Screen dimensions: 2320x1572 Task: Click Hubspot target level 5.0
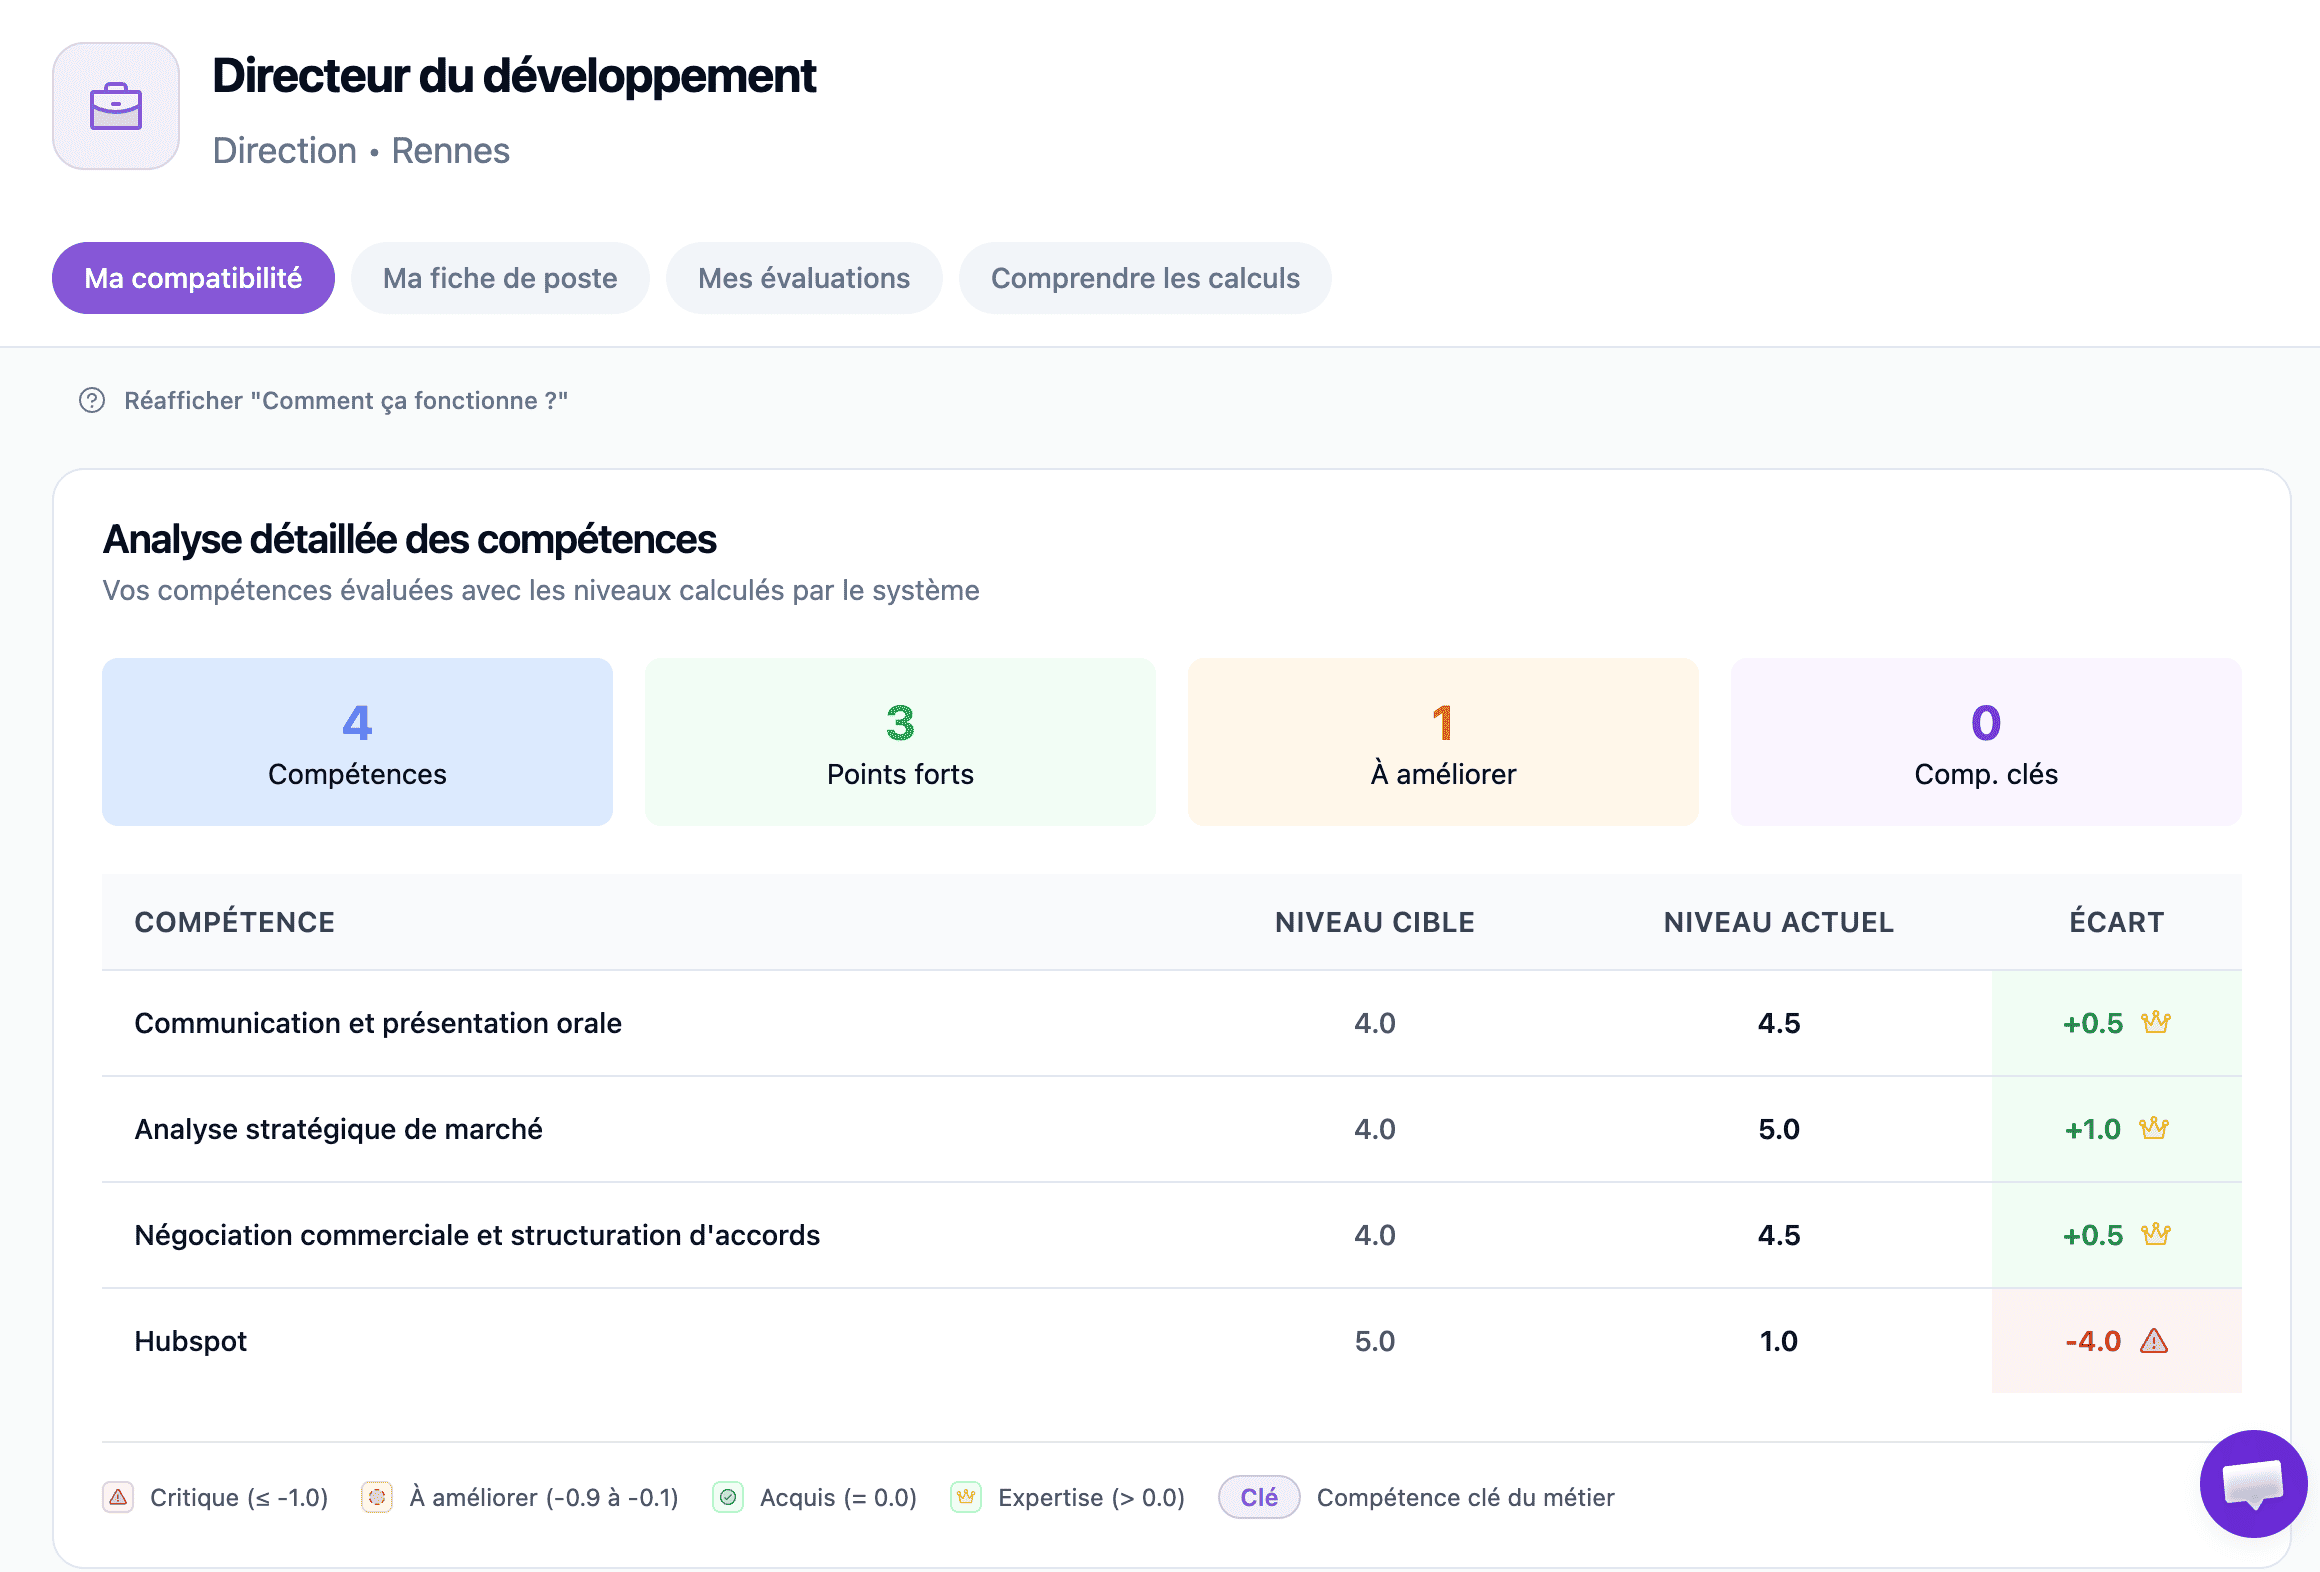coord(1375,1341)
